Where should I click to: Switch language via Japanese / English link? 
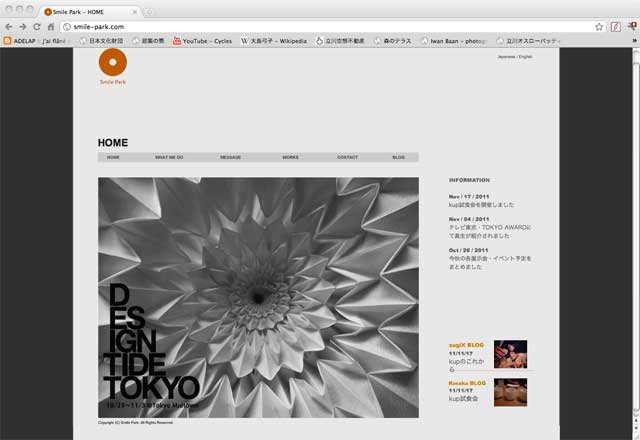(515, 57)
